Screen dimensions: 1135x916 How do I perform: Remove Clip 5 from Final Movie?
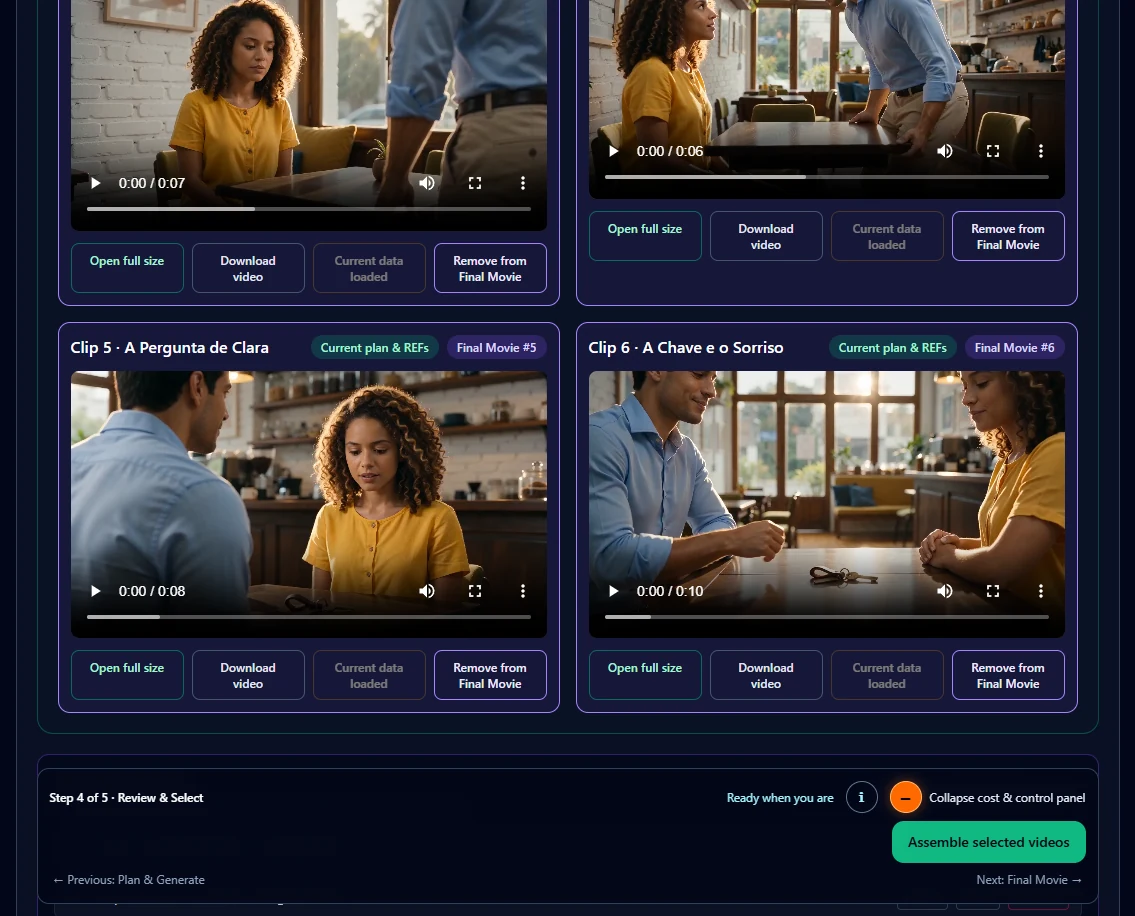pyautogui.click(x=490, y=676)
